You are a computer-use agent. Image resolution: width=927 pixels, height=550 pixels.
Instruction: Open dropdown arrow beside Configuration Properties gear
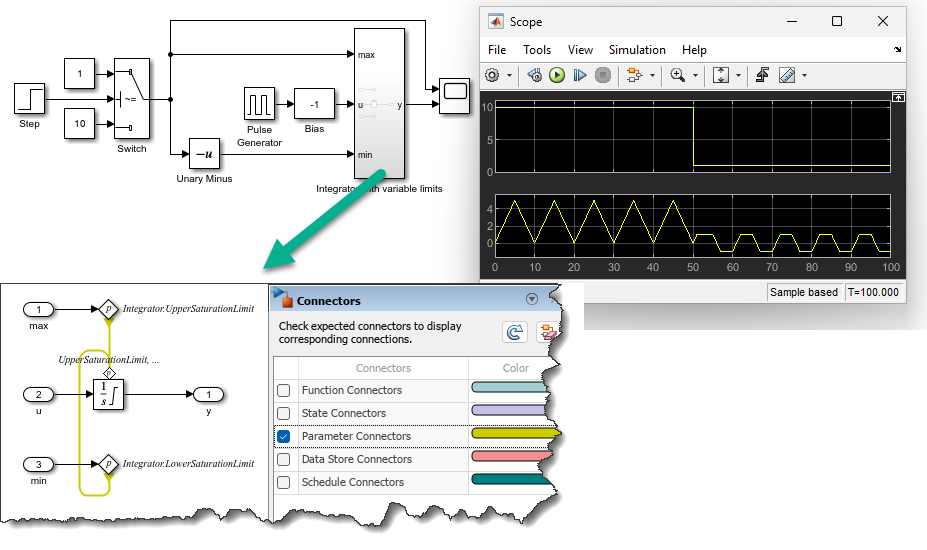509,76
